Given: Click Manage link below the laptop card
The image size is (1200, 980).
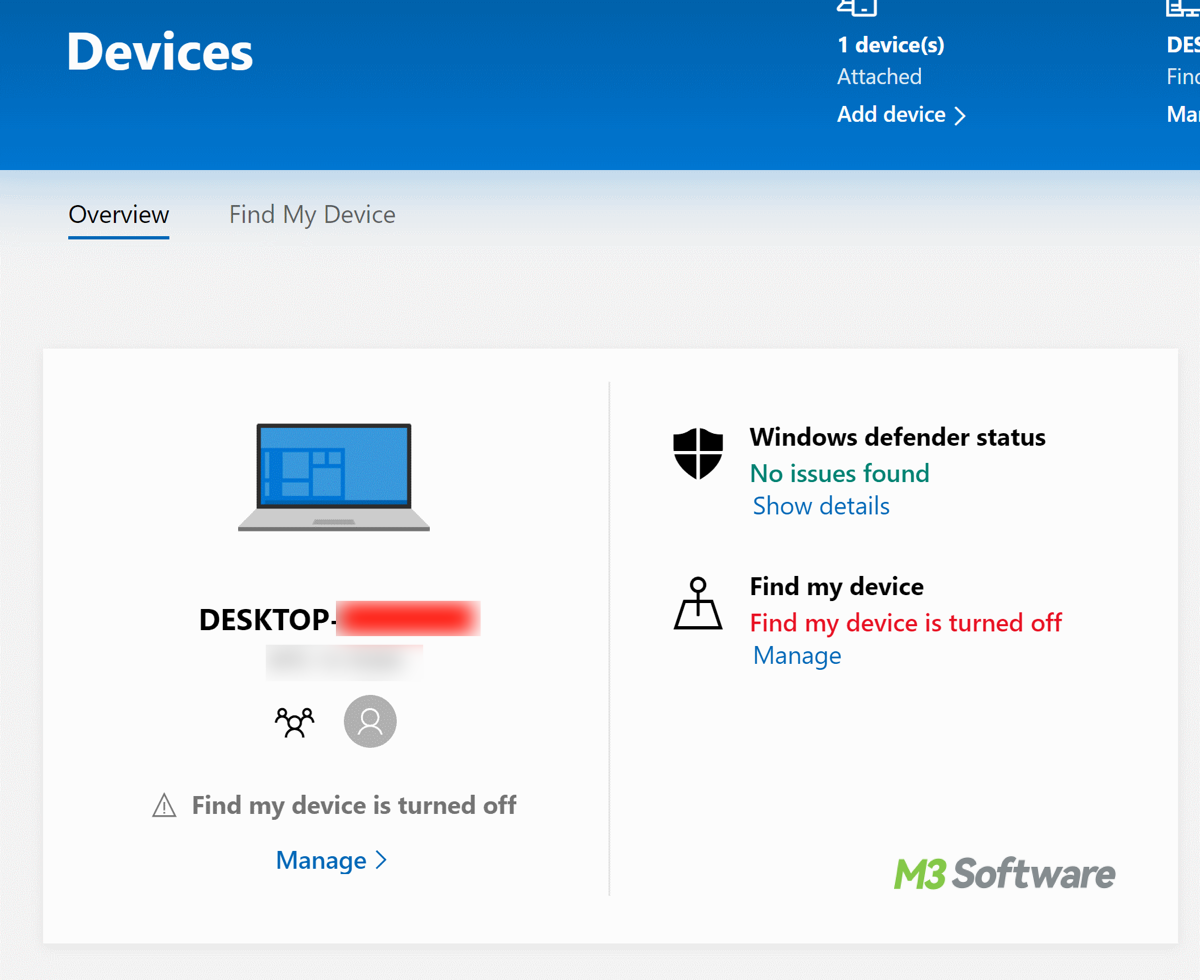Looking at the screenshot, I should [321, 860].
